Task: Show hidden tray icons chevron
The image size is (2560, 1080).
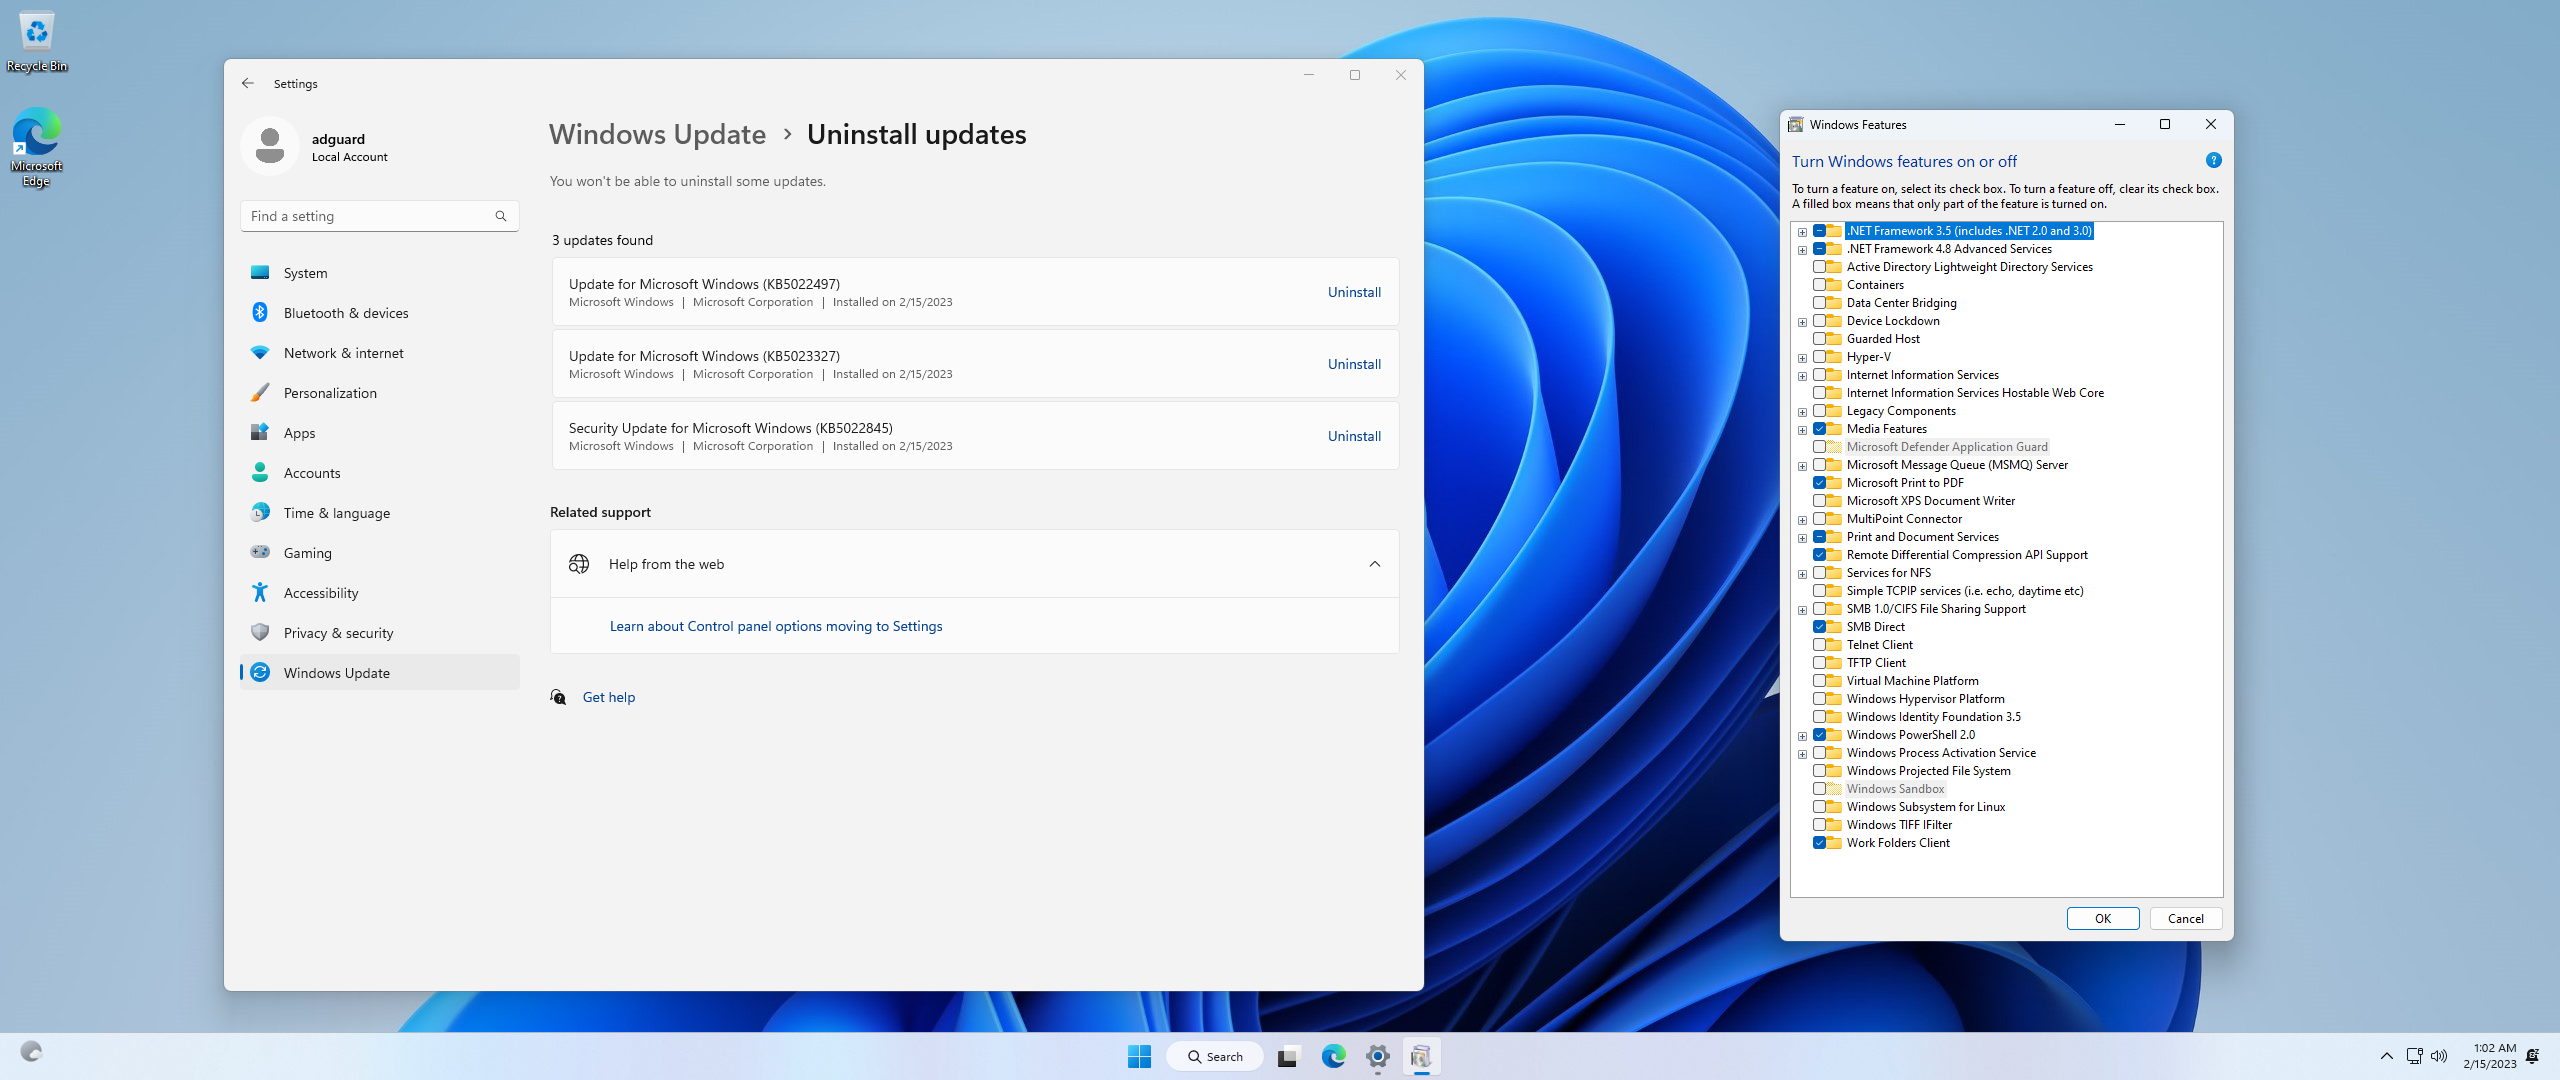Action: pyautogui.click(x=2387, y=1056)
